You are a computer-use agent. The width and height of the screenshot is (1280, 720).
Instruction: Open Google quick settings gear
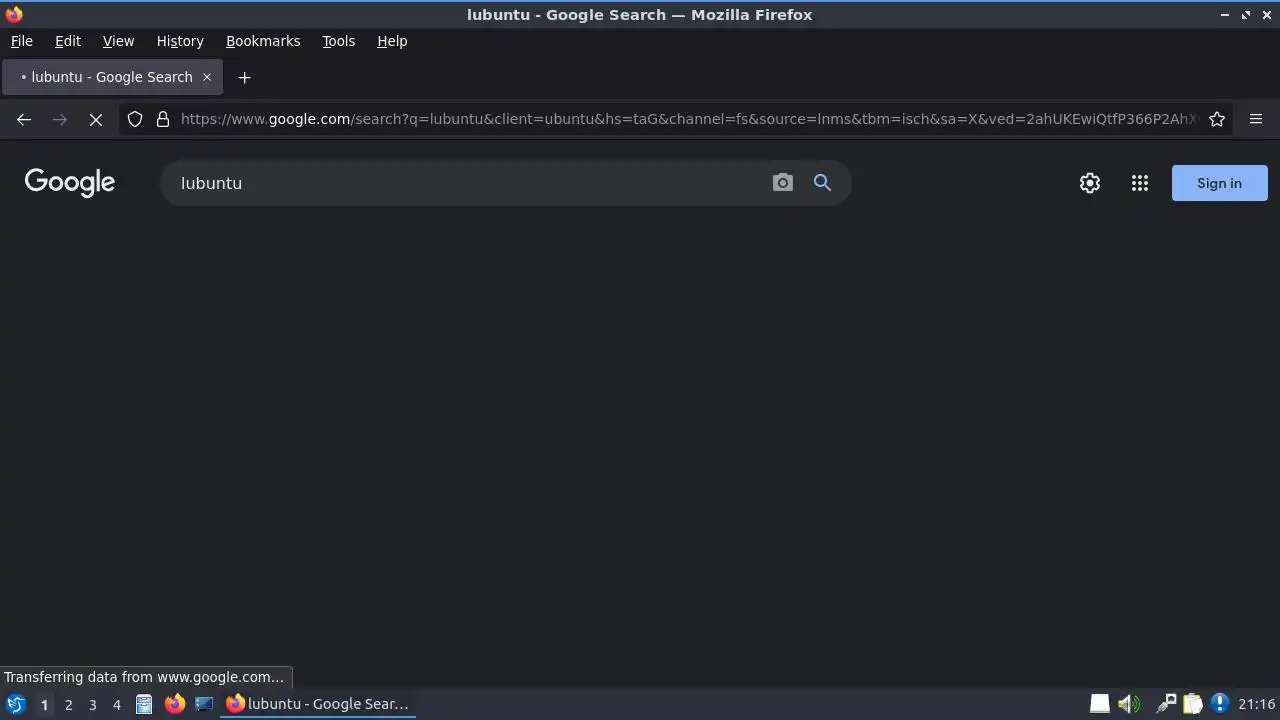click(1090, 183)
